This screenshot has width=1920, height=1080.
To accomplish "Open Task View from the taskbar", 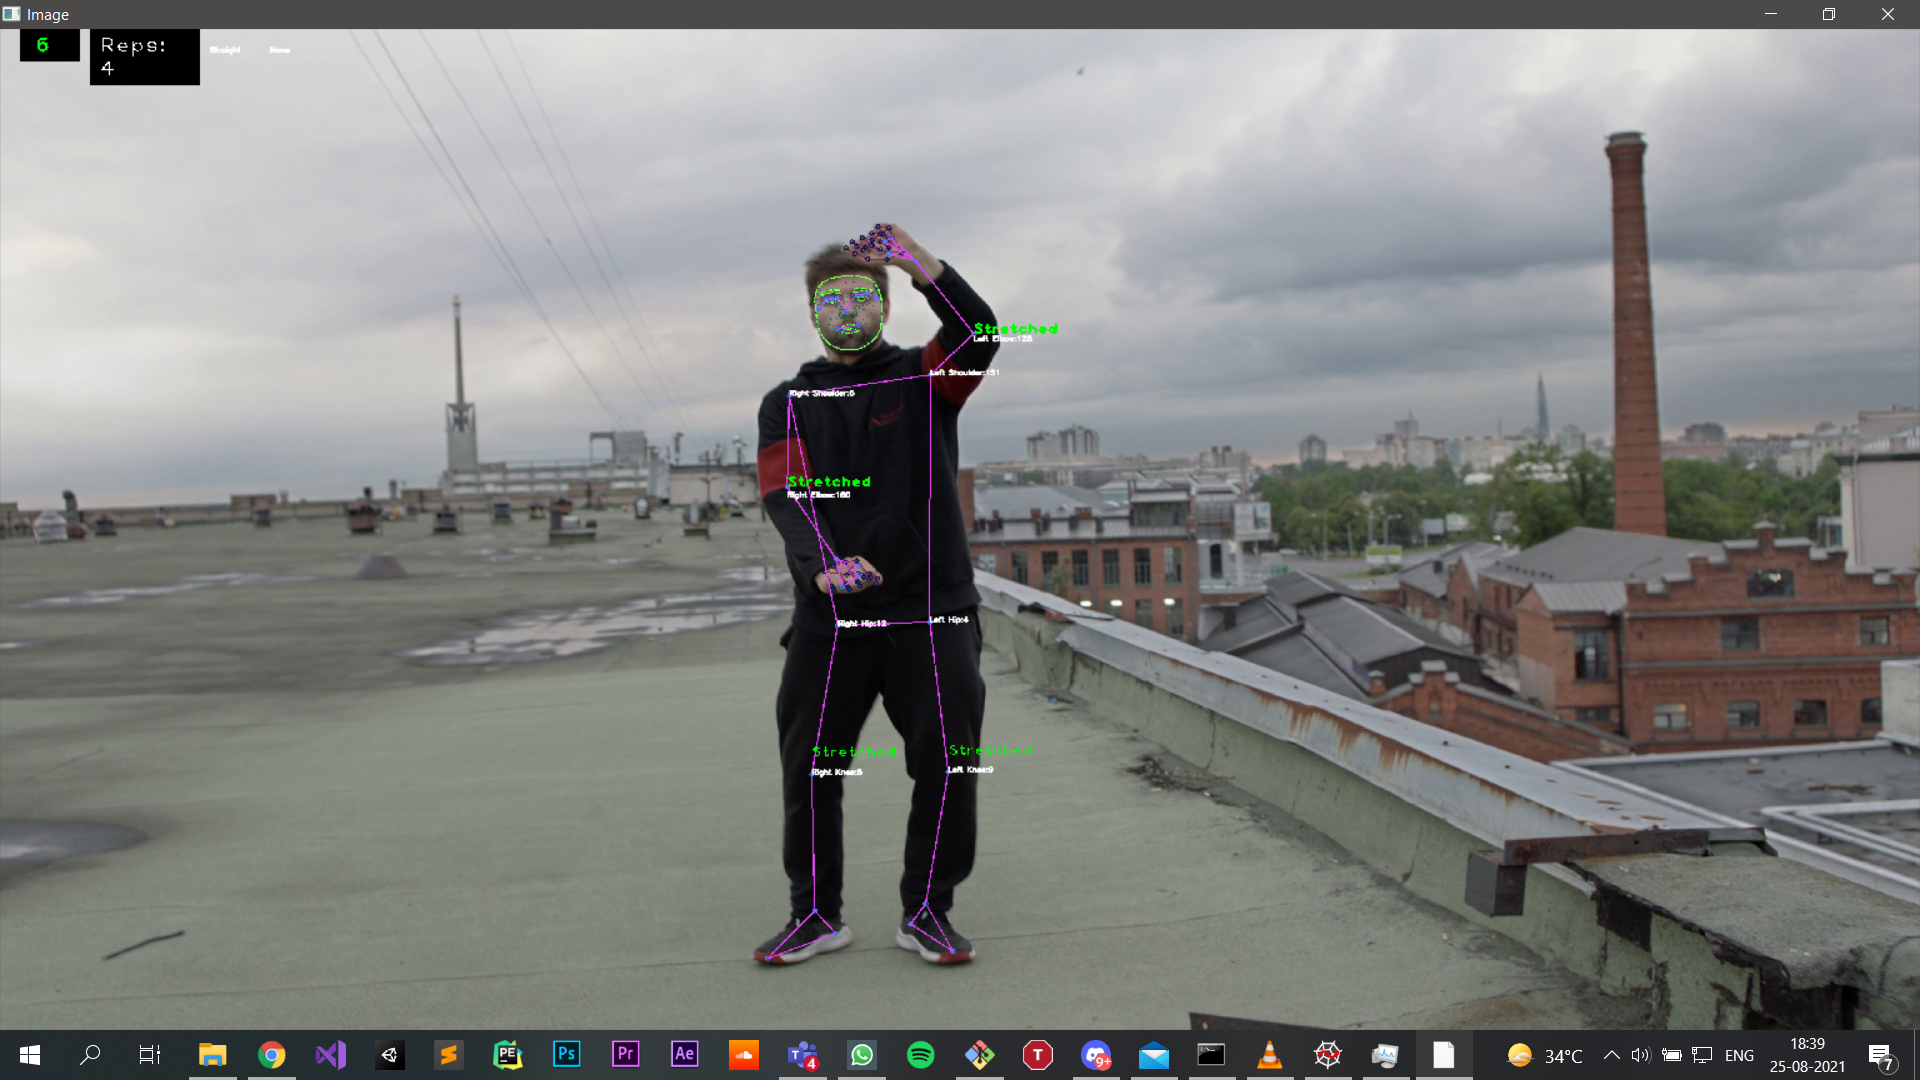I will click(x=150, y=1055).
